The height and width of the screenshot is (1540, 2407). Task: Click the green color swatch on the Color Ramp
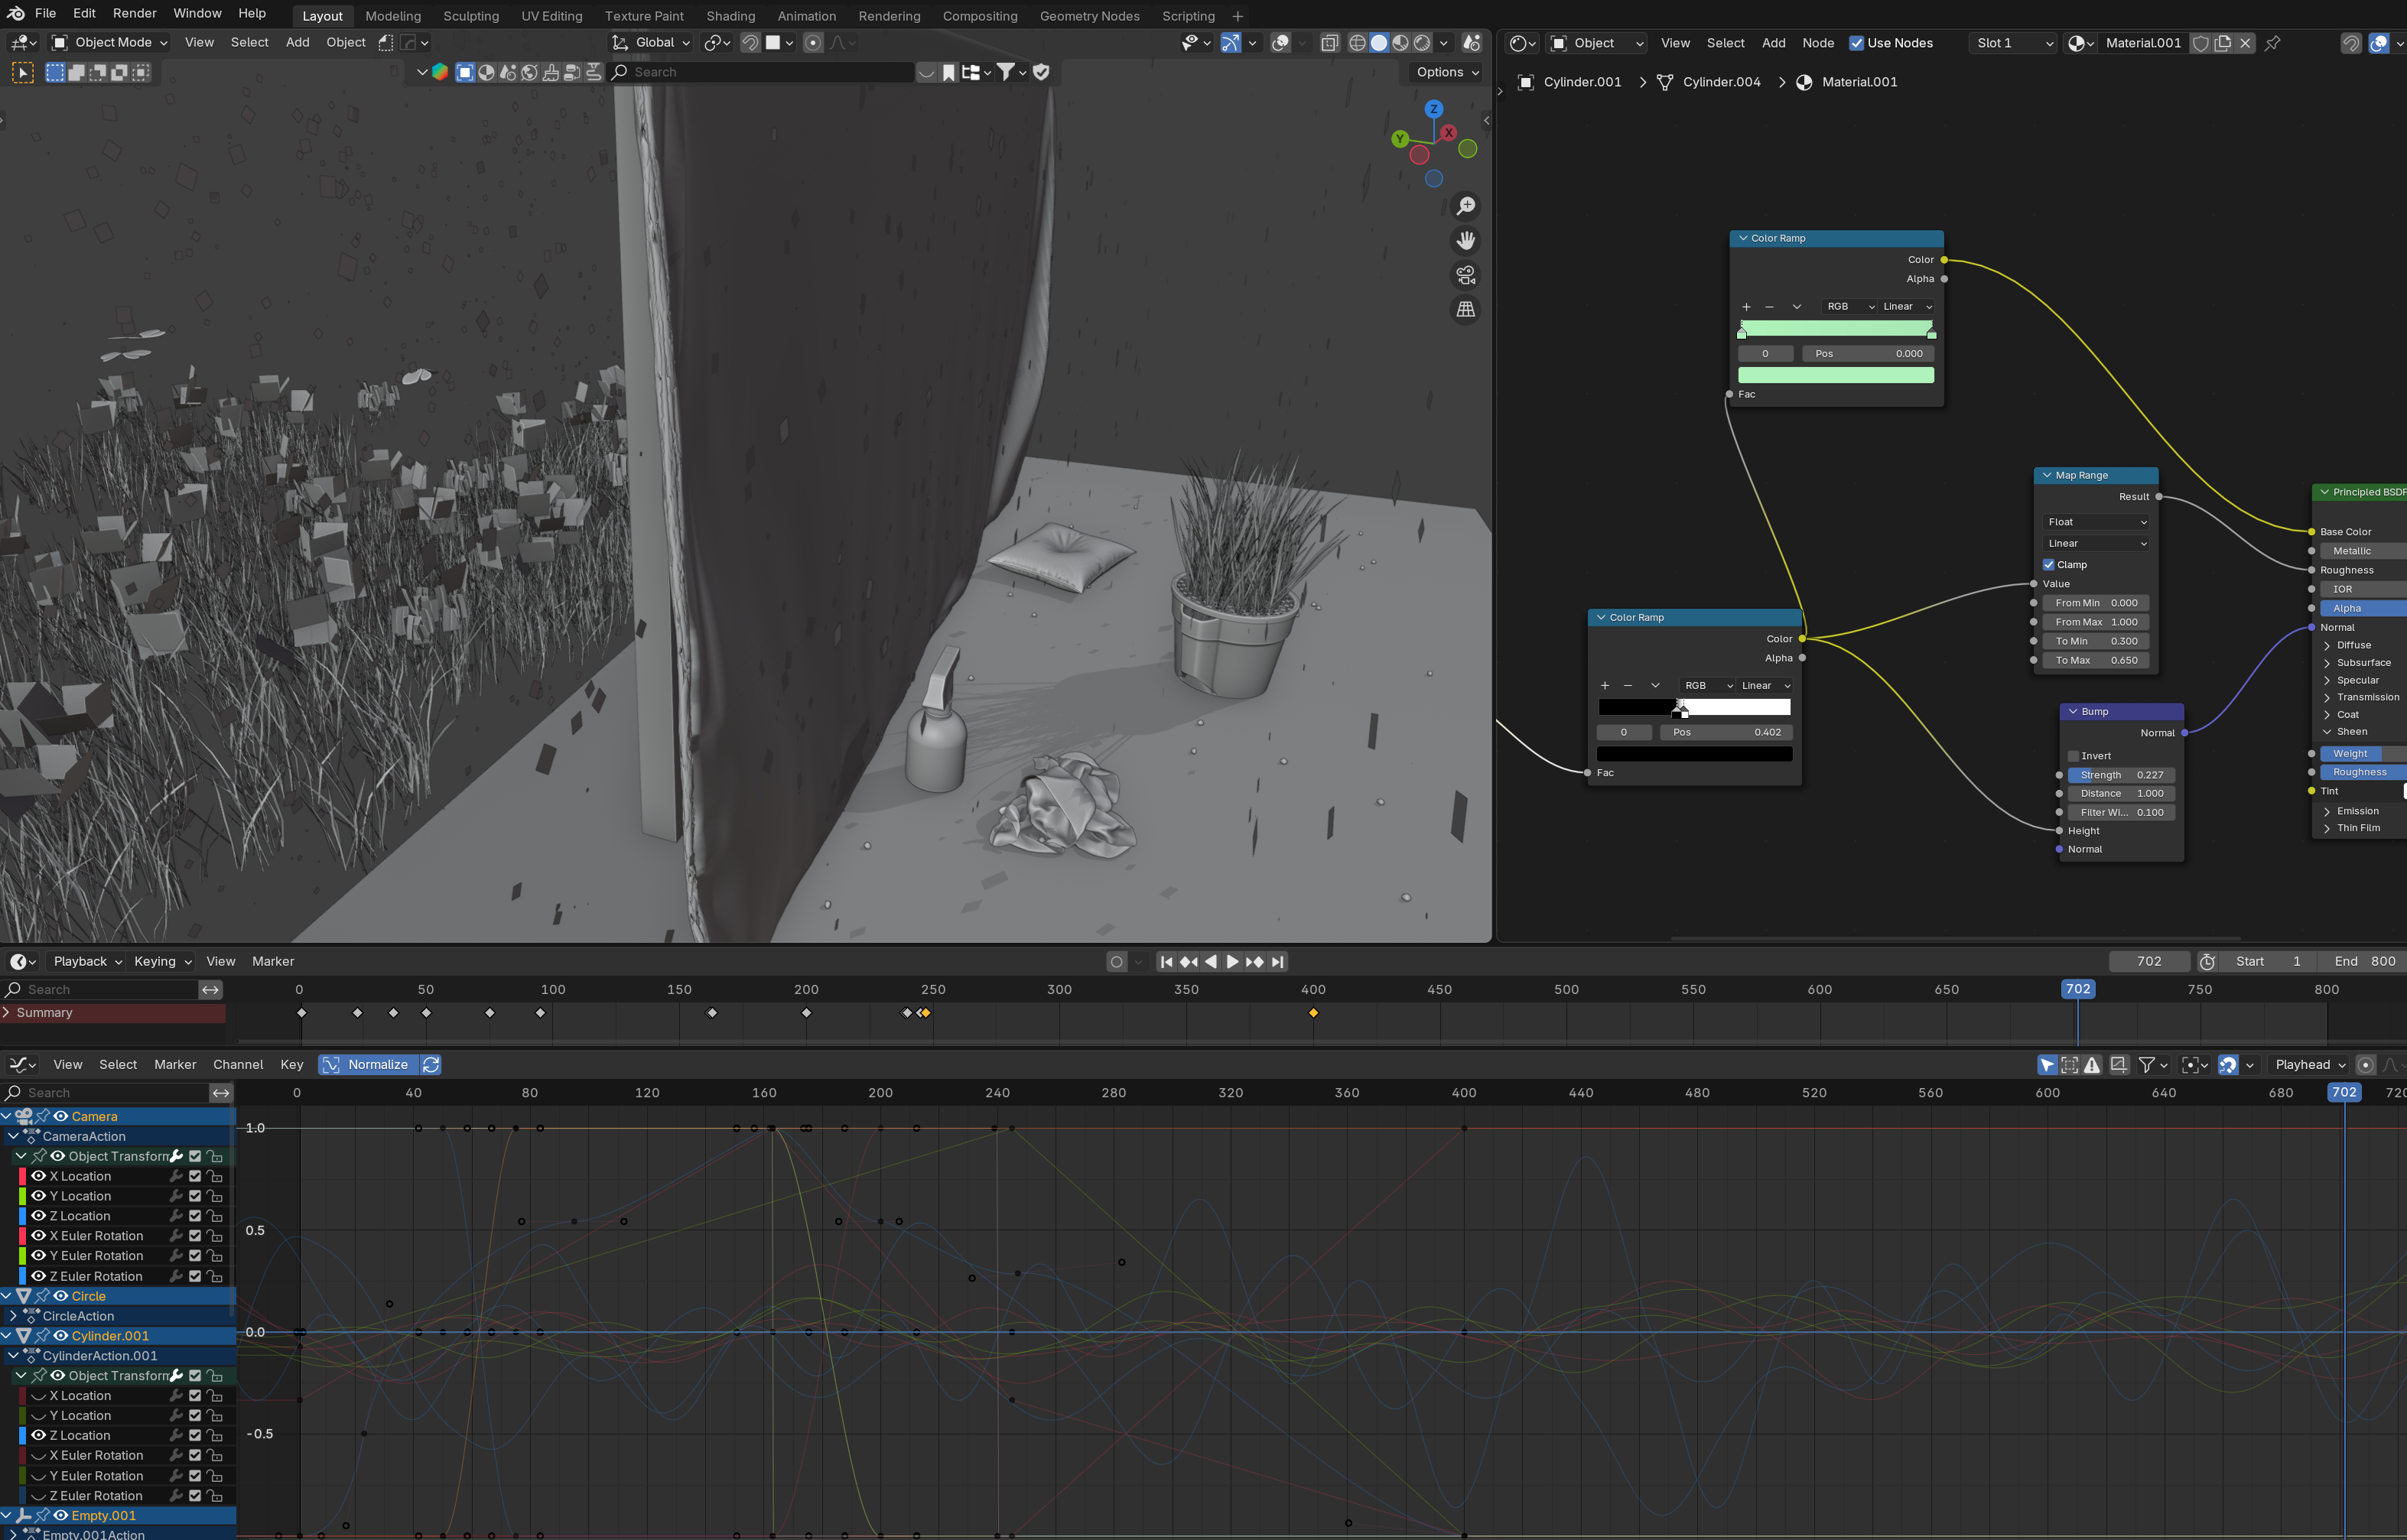[x=1835, y=375]
